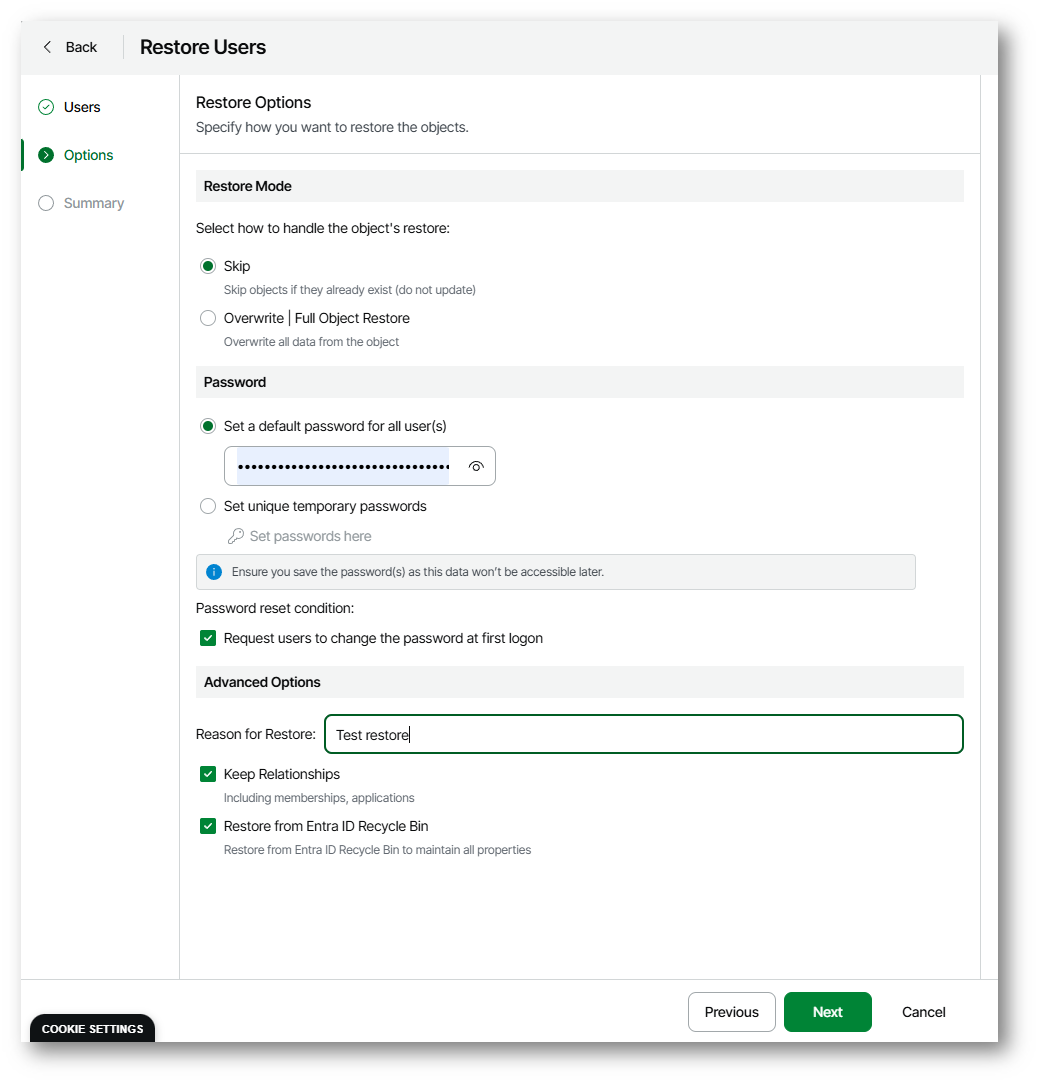The width and height of the screenshot is (1040, 1084).
Task: Toggle Request users to change password checkbox
Action: (208, 638)
